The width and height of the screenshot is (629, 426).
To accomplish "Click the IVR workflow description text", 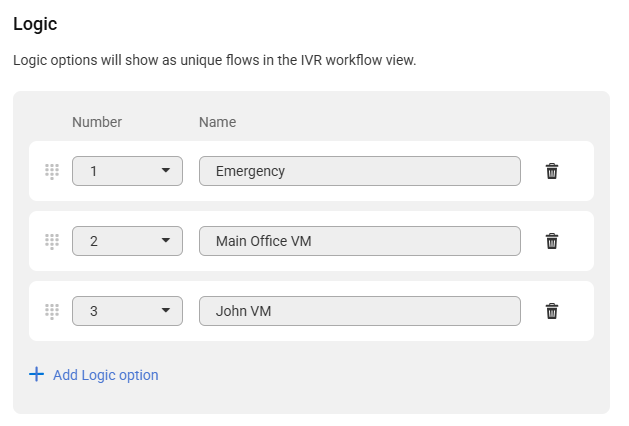I will point(214,60).
